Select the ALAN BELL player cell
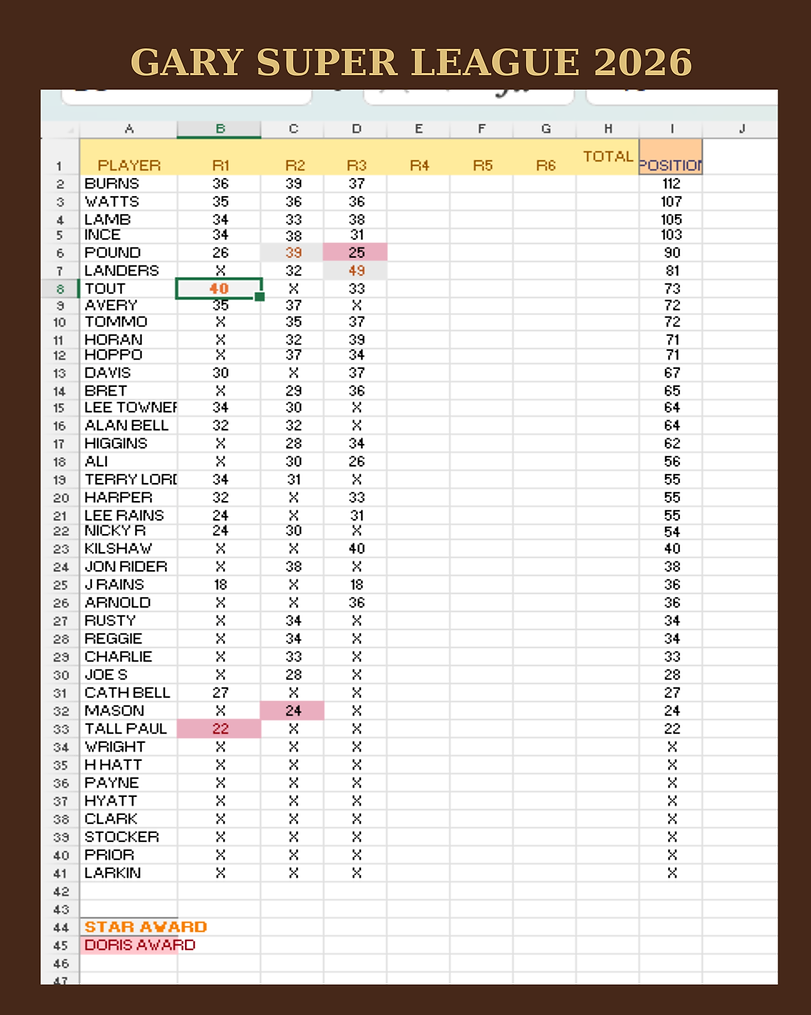811x1015 pixels. (129, 426)
